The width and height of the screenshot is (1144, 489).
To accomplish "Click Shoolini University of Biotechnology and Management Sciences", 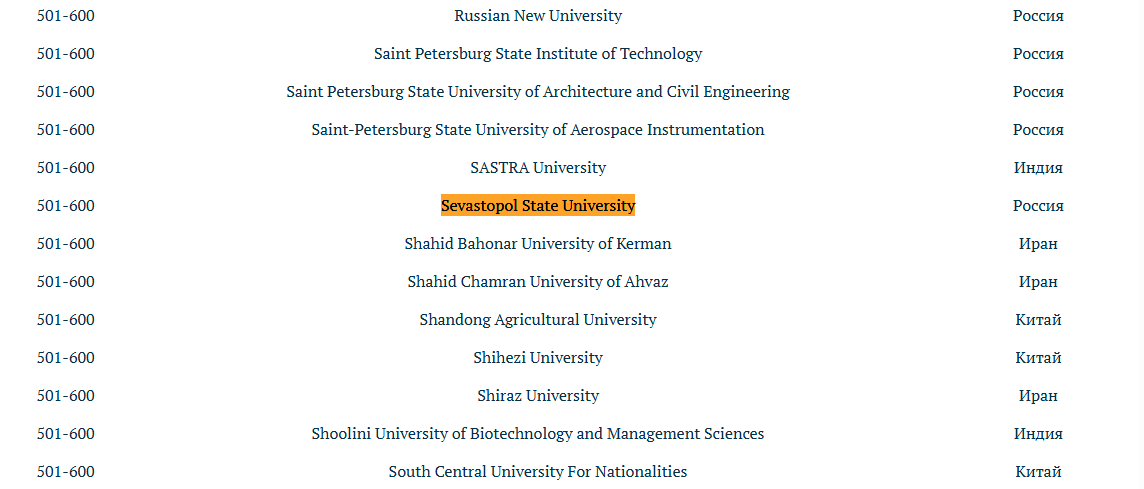I will tap(538, 434).
